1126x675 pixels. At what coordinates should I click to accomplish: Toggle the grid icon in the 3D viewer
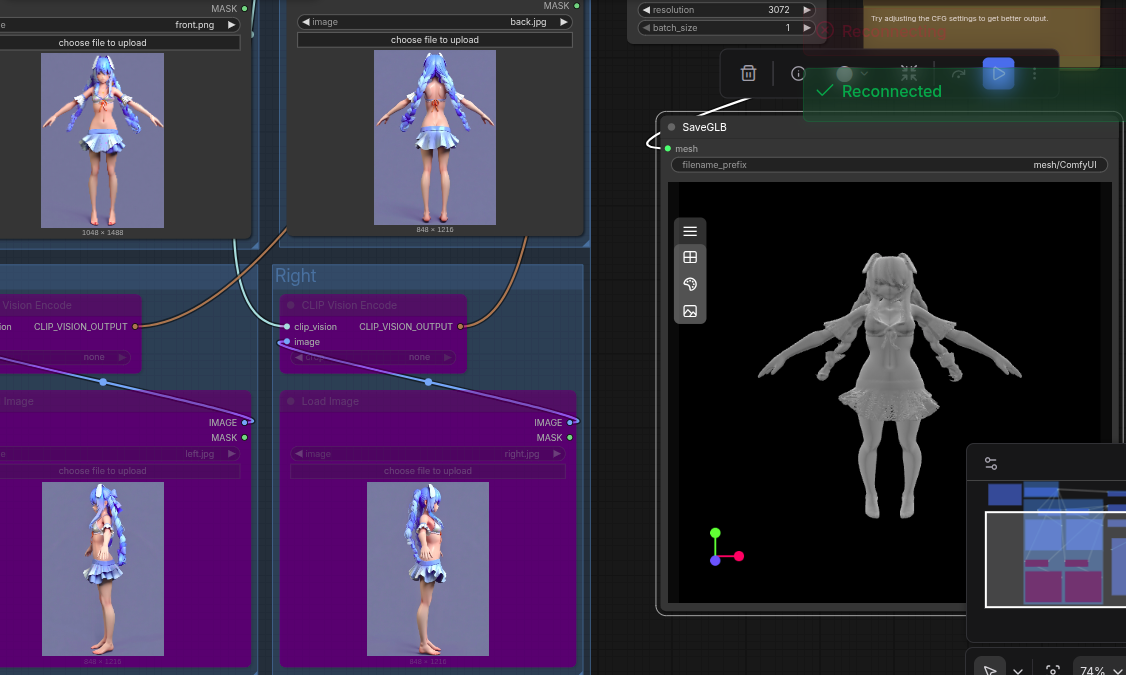pyautogui.click(x=690, y=258)
